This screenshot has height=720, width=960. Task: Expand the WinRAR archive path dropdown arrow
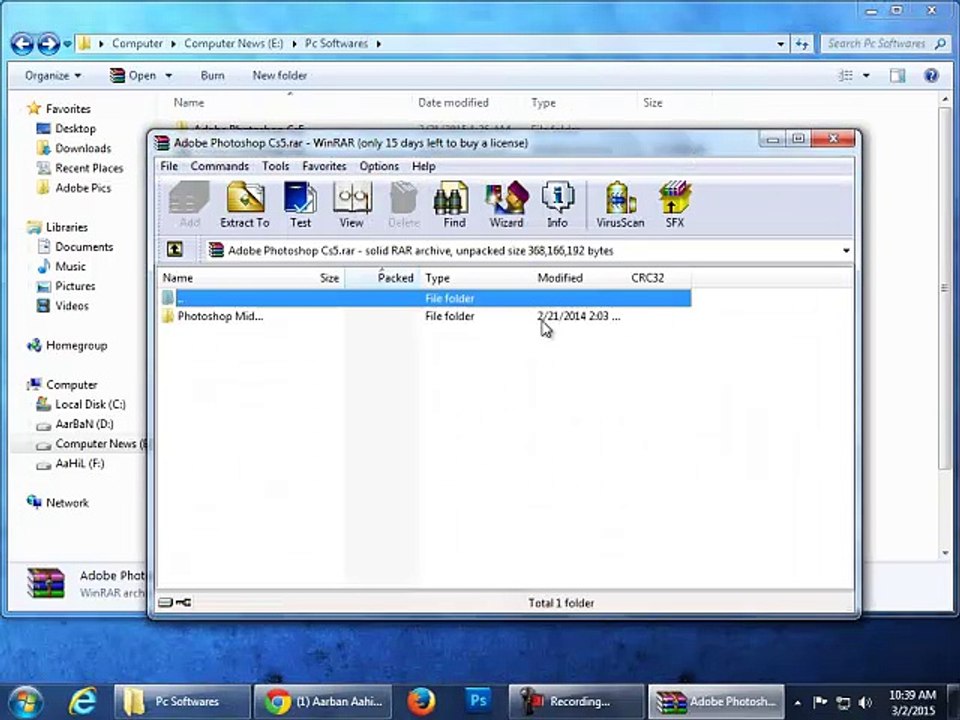pos(846,250)
